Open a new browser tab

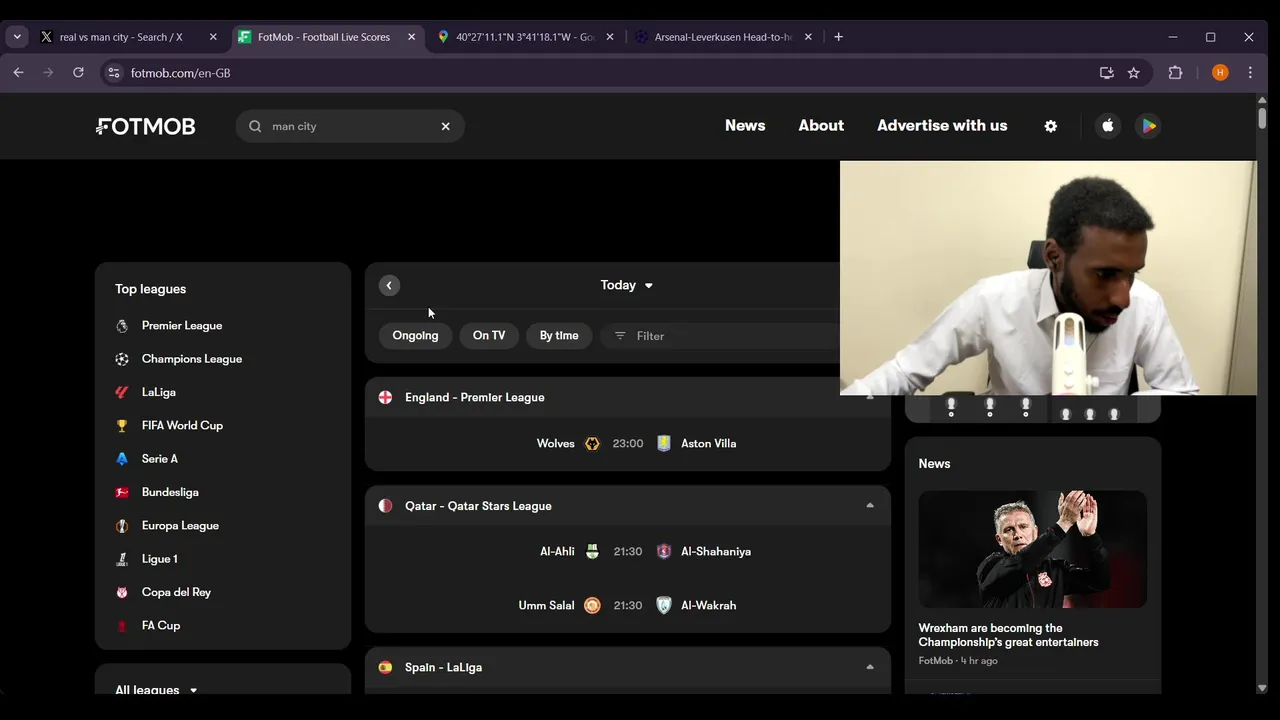click(838, 37)
